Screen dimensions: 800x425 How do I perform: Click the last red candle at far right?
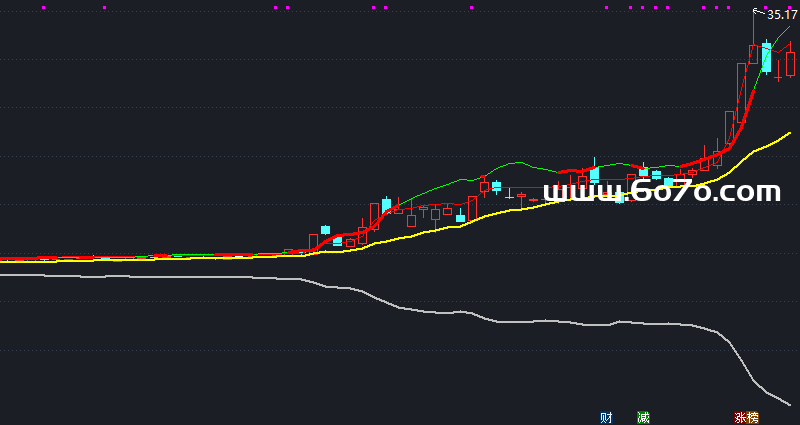click(790, 63)
